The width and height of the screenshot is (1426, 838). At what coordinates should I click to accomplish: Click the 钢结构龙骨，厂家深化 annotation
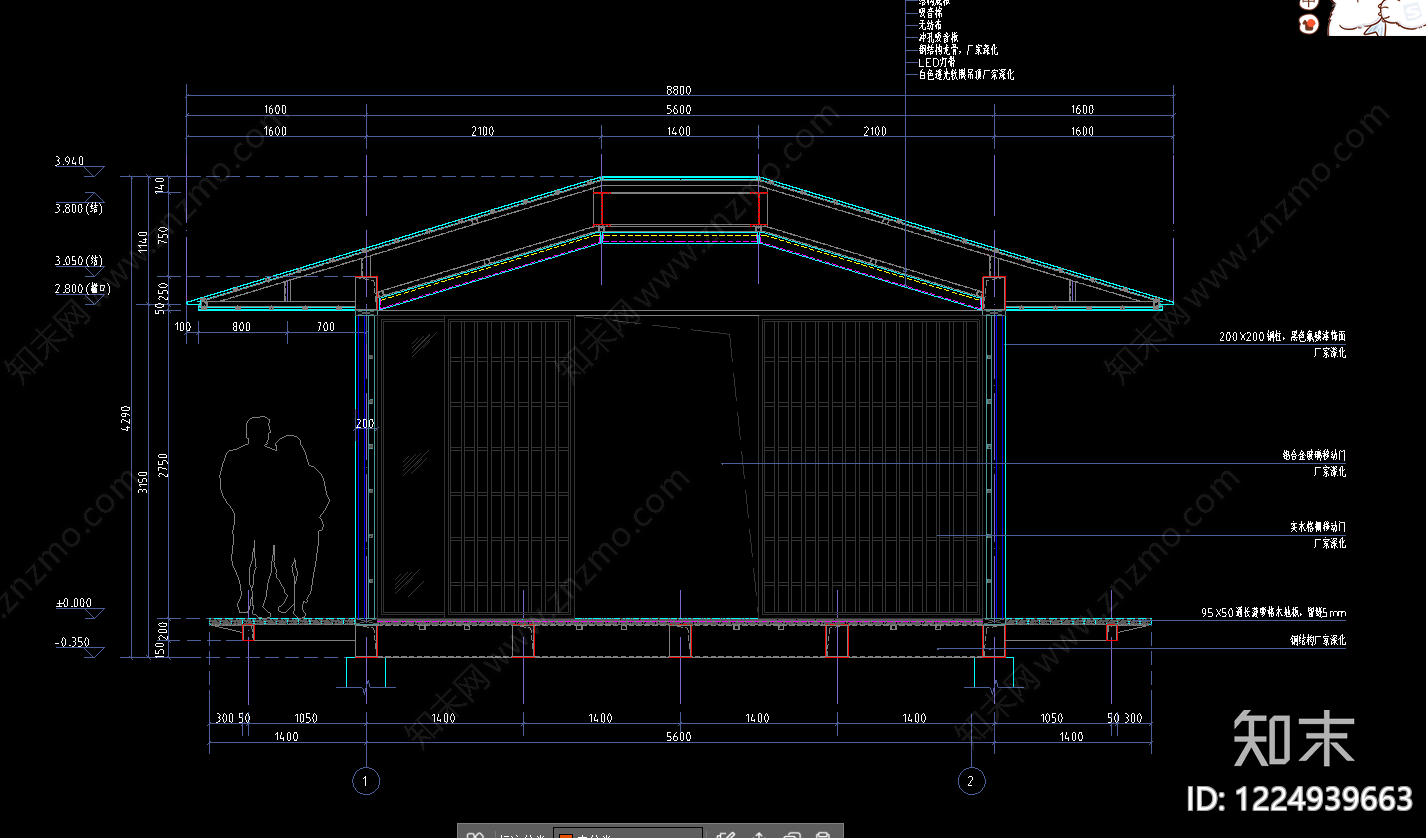pos(958,50)
